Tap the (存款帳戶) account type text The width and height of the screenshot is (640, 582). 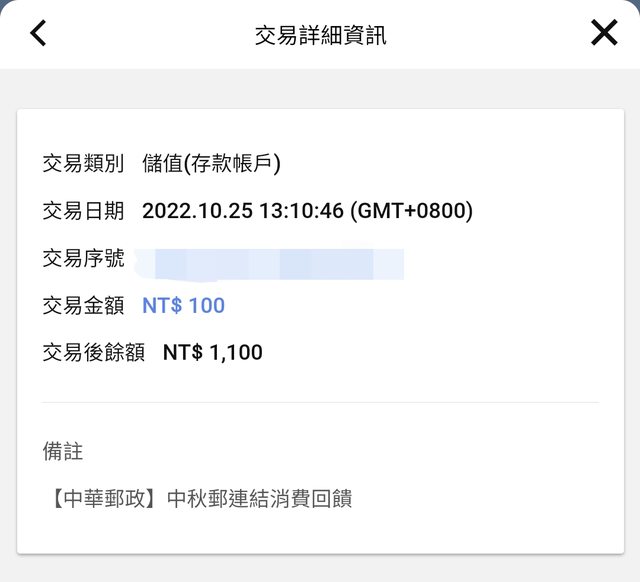coord(233,164)
